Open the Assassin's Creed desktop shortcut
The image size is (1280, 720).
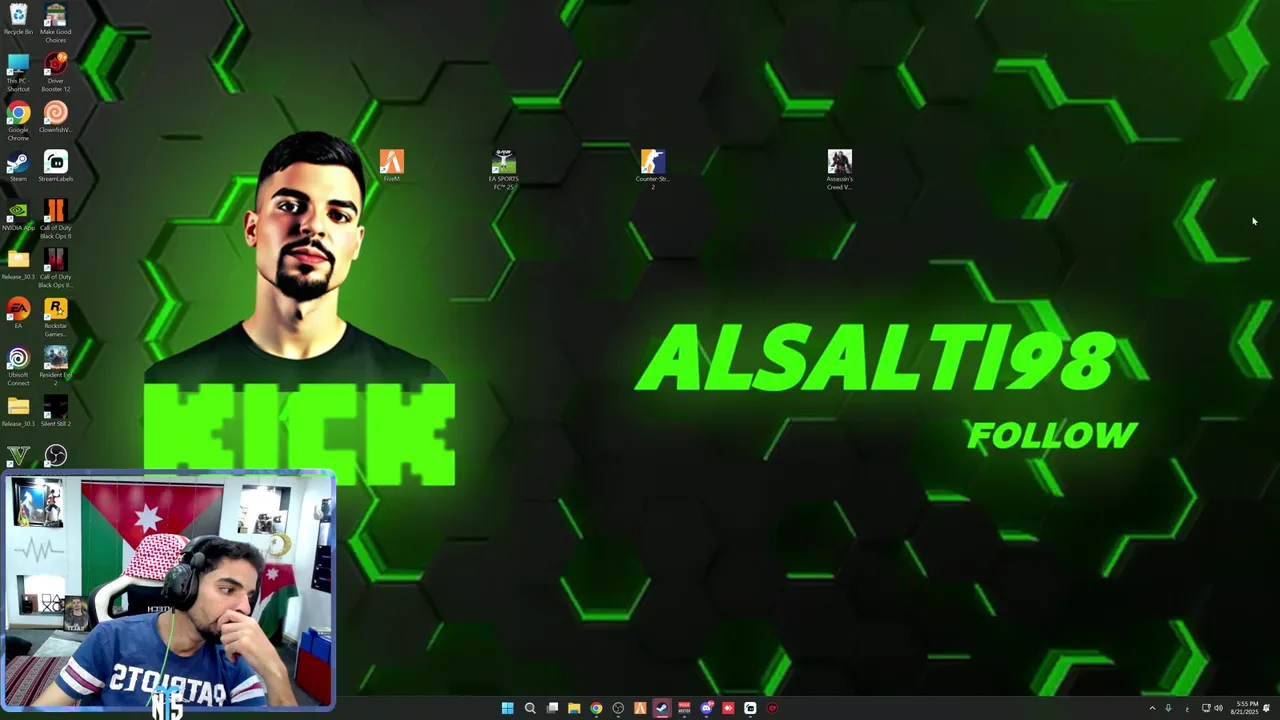click(840, 170)
